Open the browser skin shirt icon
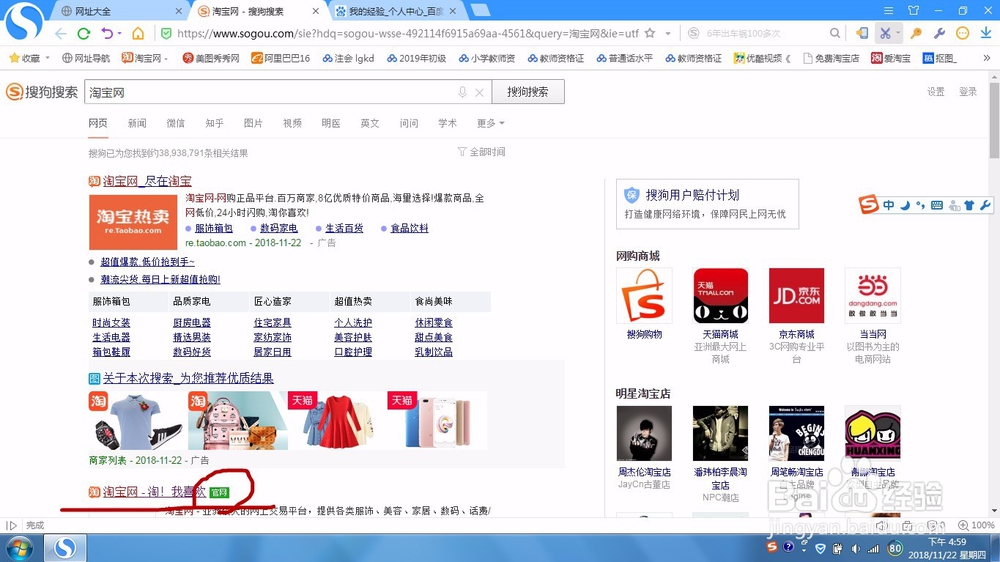 click(x=914, y=10)
